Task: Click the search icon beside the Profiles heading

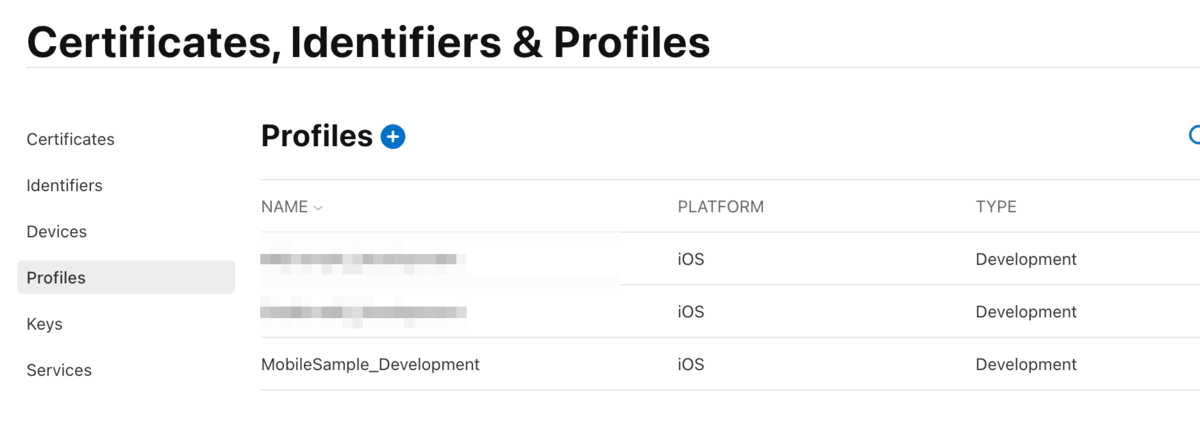Action: [1194, 136]
